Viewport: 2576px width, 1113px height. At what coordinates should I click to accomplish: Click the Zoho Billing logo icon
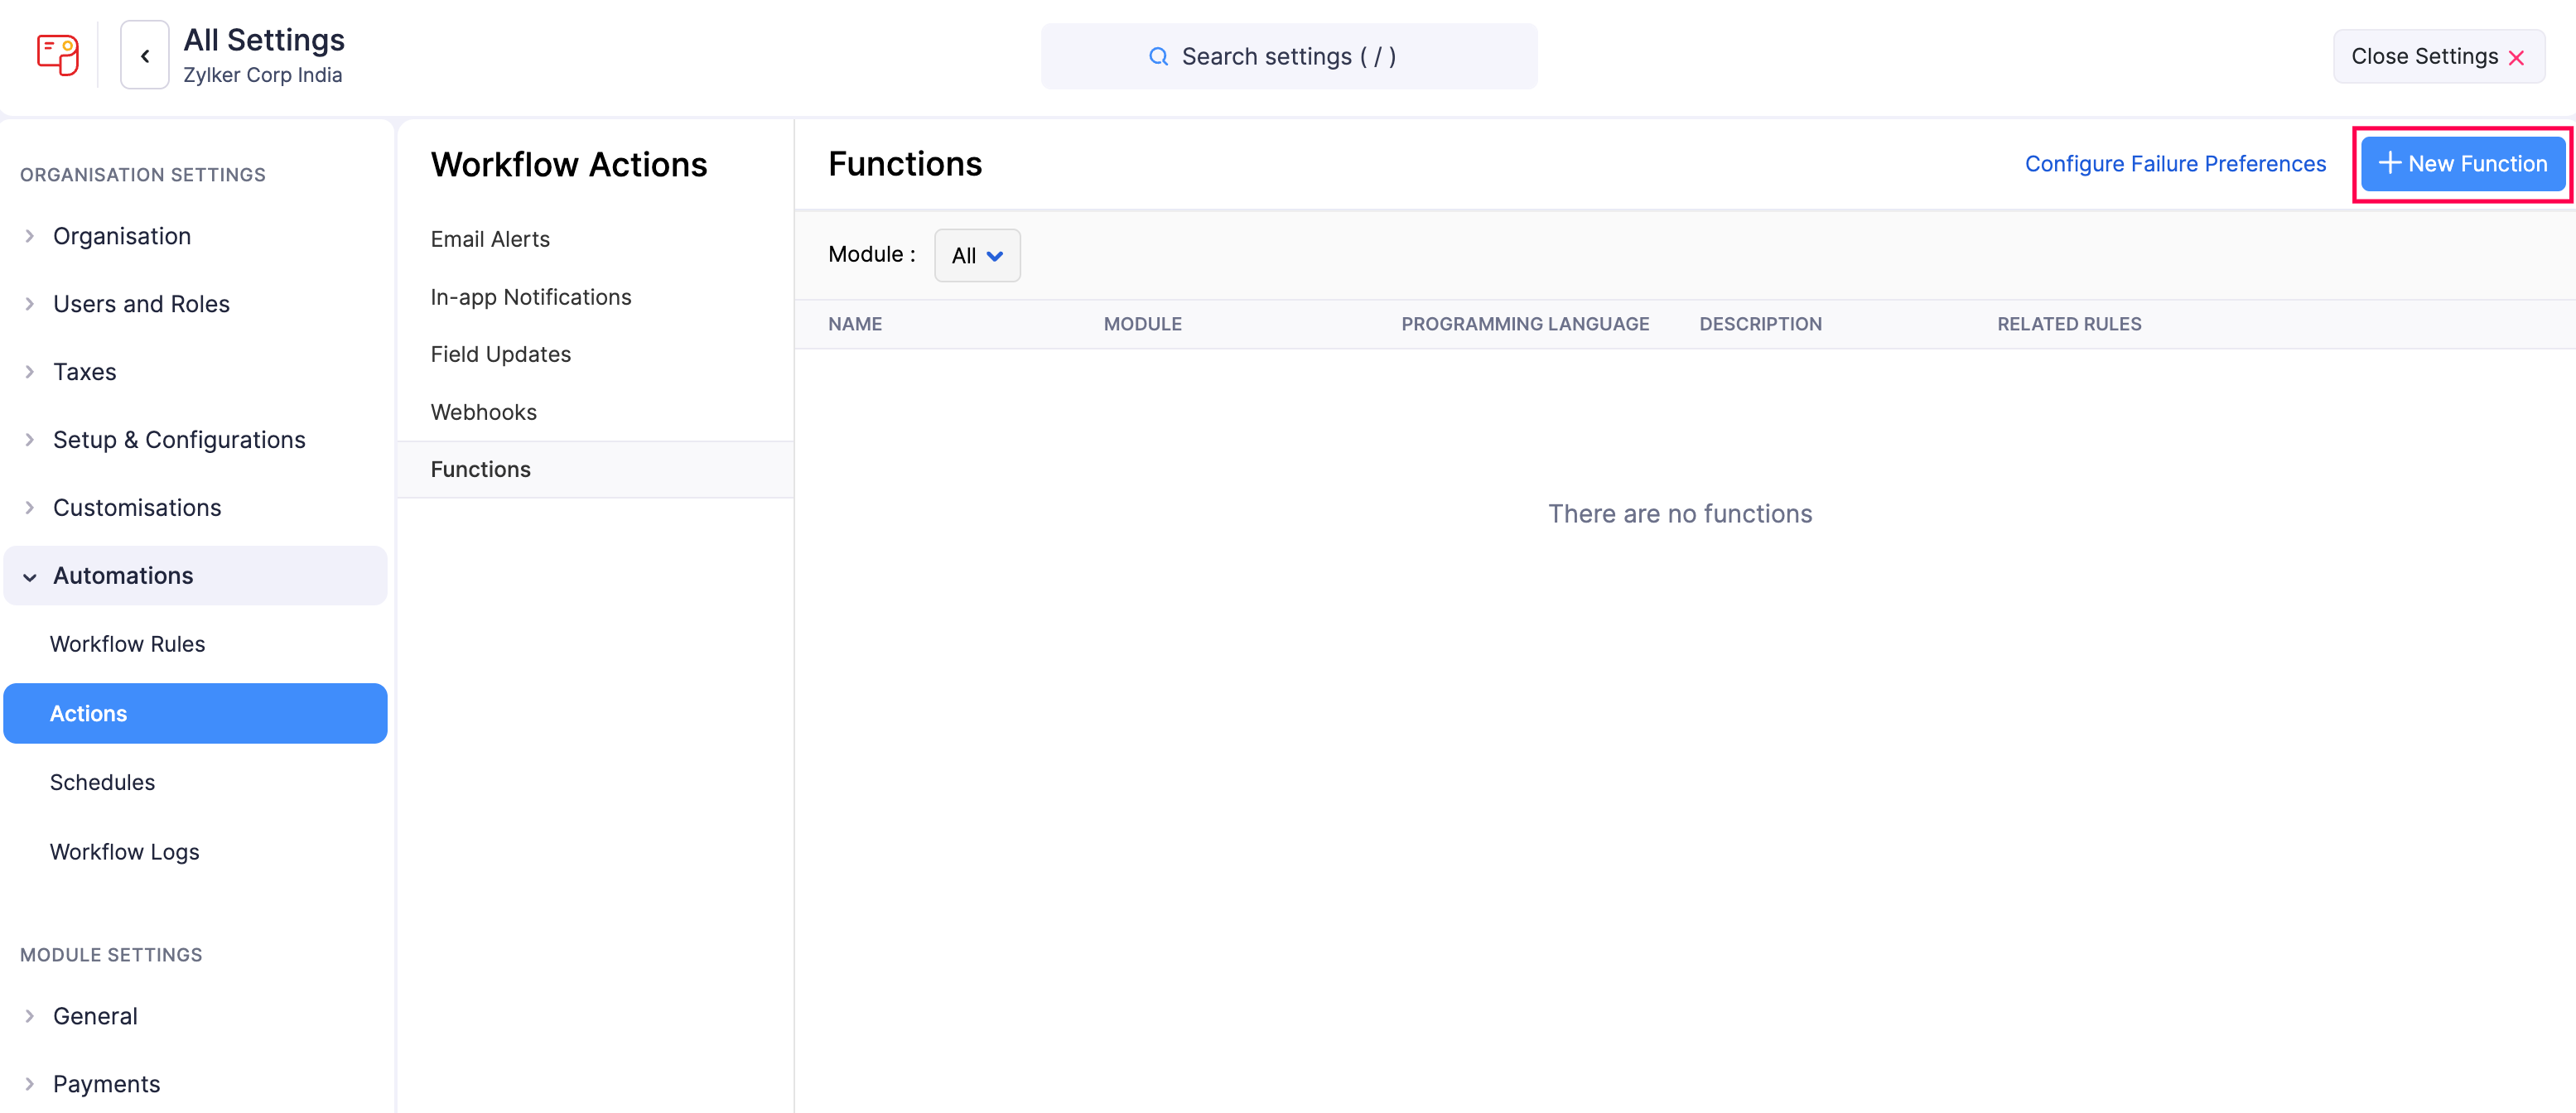click(x=57, y=55)
